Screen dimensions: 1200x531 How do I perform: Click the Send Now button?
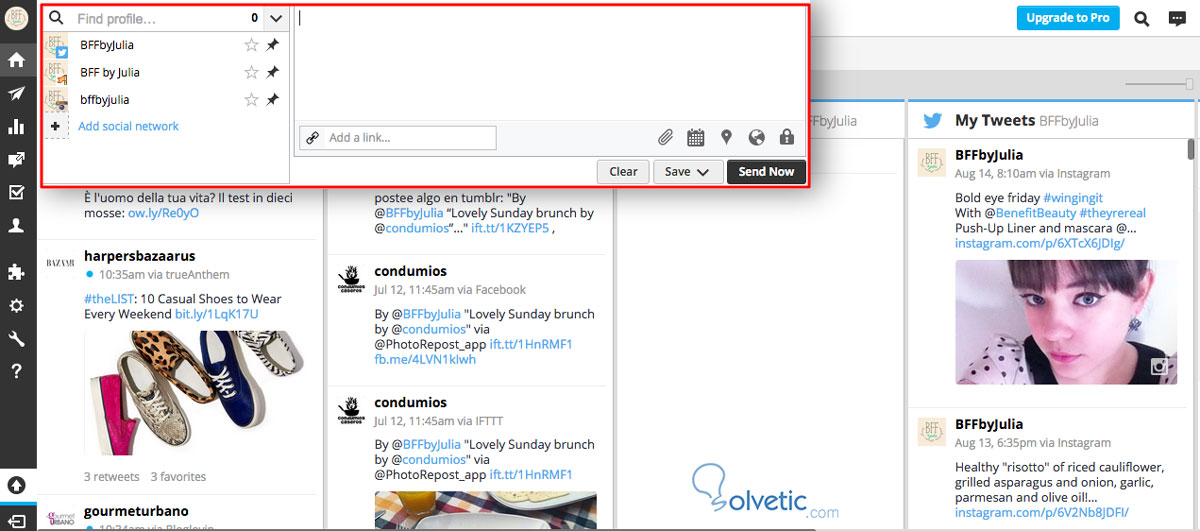pos(766,172)
